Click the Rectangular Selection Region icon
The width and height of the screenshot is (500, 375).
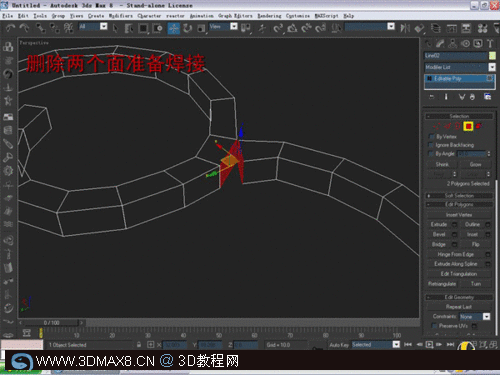143,29
